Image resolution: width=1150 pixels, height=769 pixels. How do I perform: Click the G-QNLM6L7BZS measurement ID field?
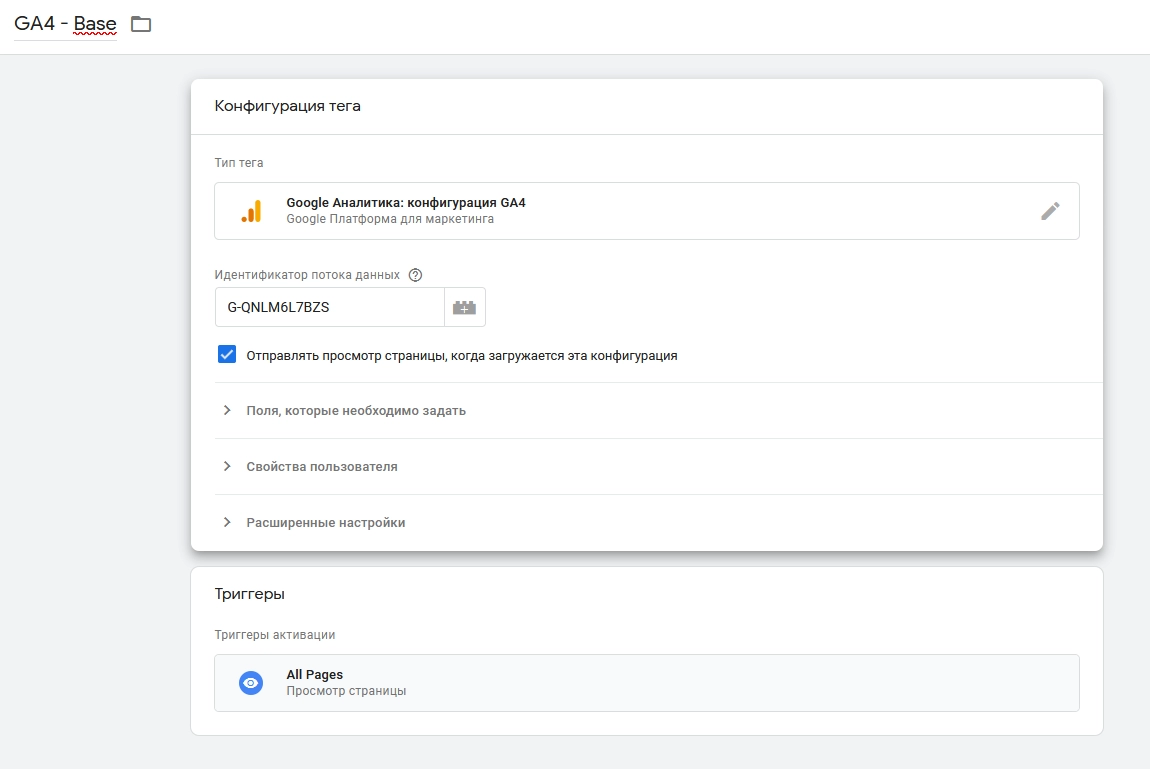point(329,307)
